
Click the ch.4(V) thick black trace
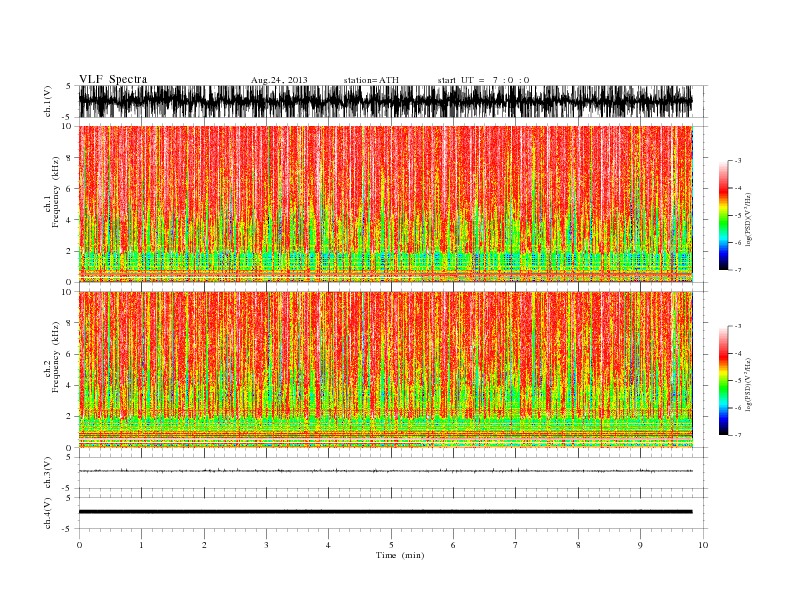click(x=386, y=512)
